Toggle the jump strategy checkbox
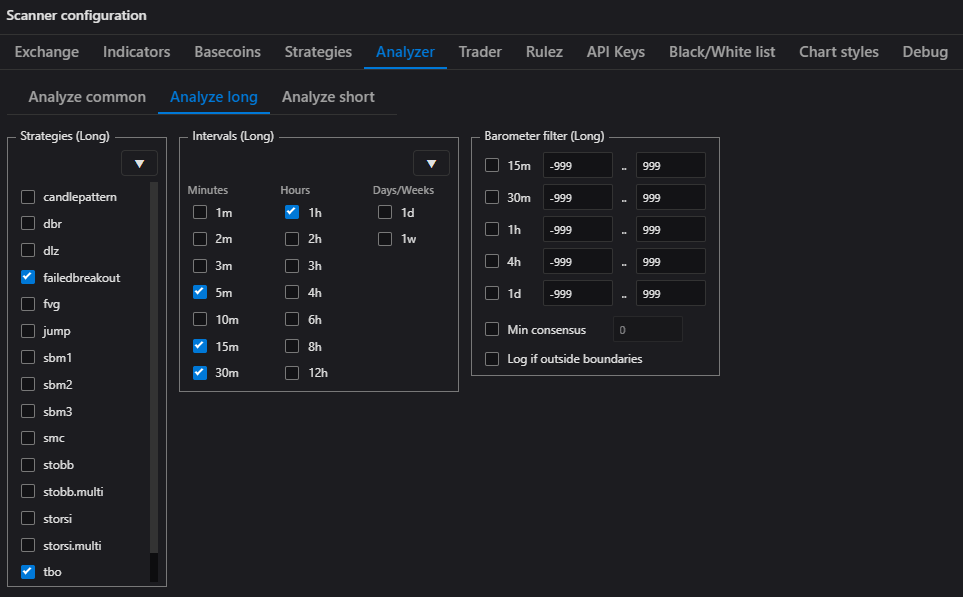Viewport: 963px width, 597px height. point(28,331)
